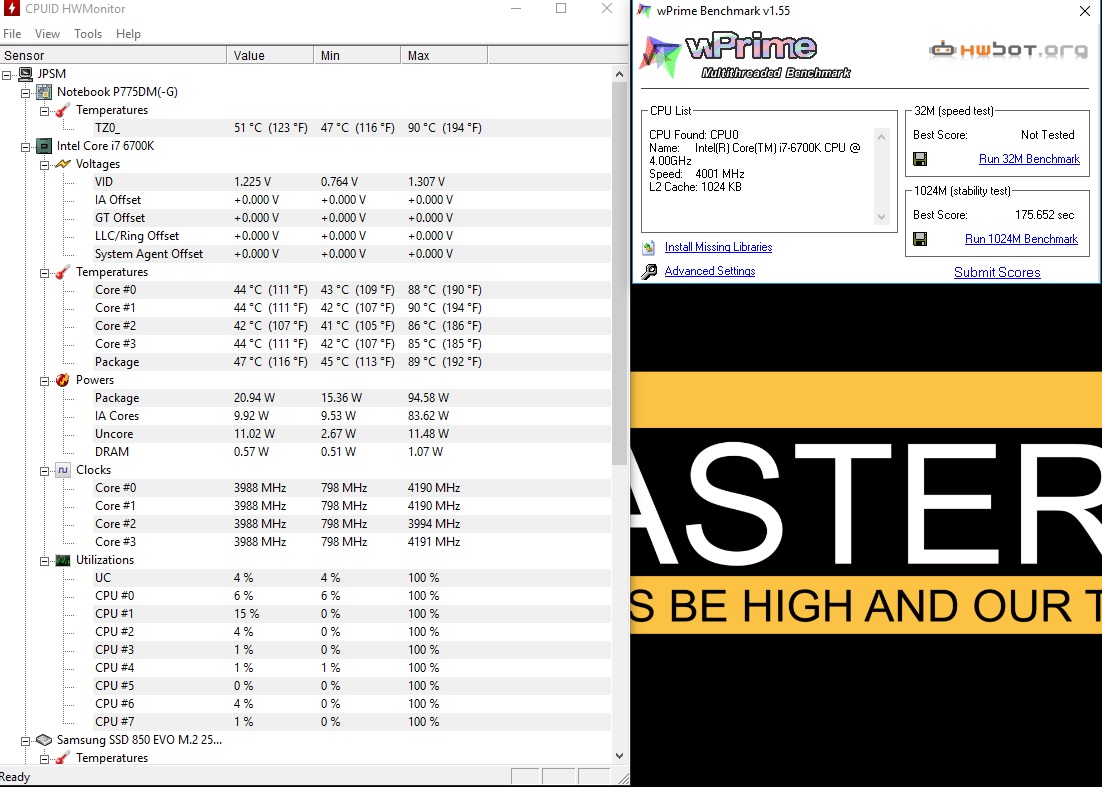Click the thermometer icon under Notebook P775DM(-G)
Screen dimensions: 1102x787
coord(63,110)
